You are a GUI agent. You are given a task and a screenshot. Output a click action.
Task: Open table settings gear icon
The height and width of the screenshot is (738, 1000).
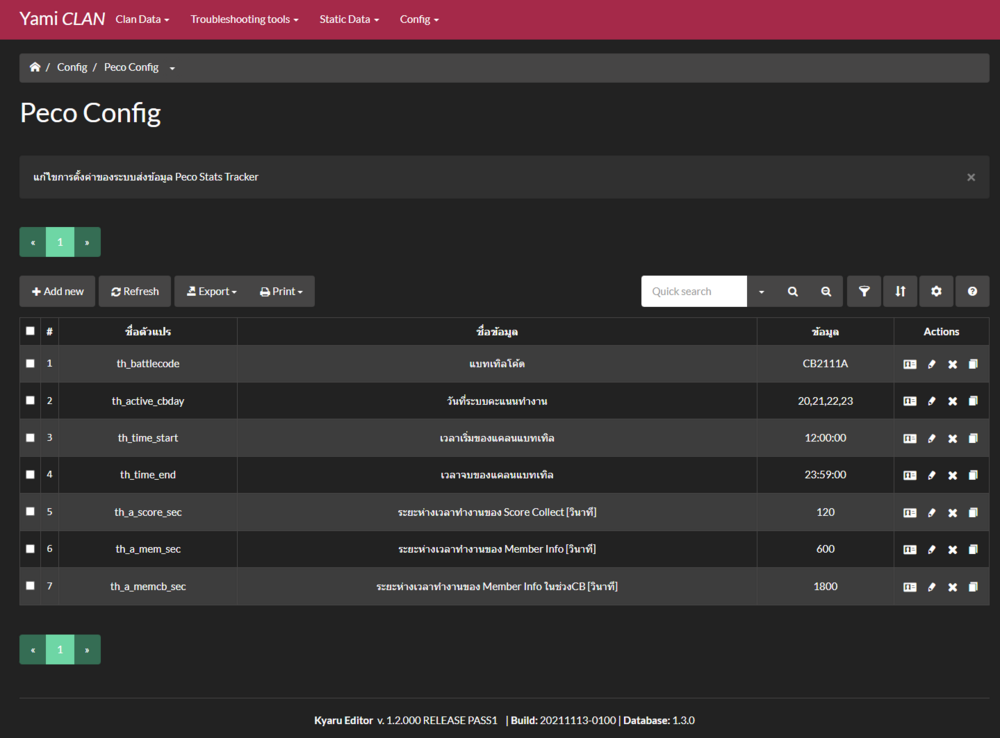point(936,291)
